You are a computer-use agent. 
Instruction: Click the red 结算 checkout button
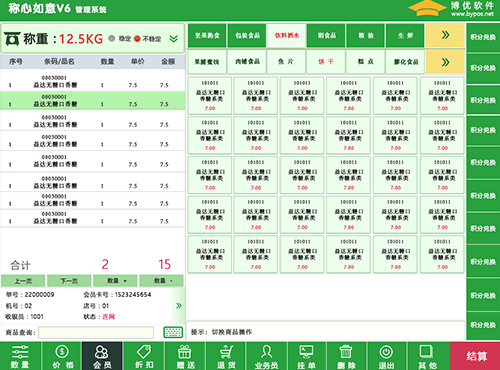coord(475,356)
